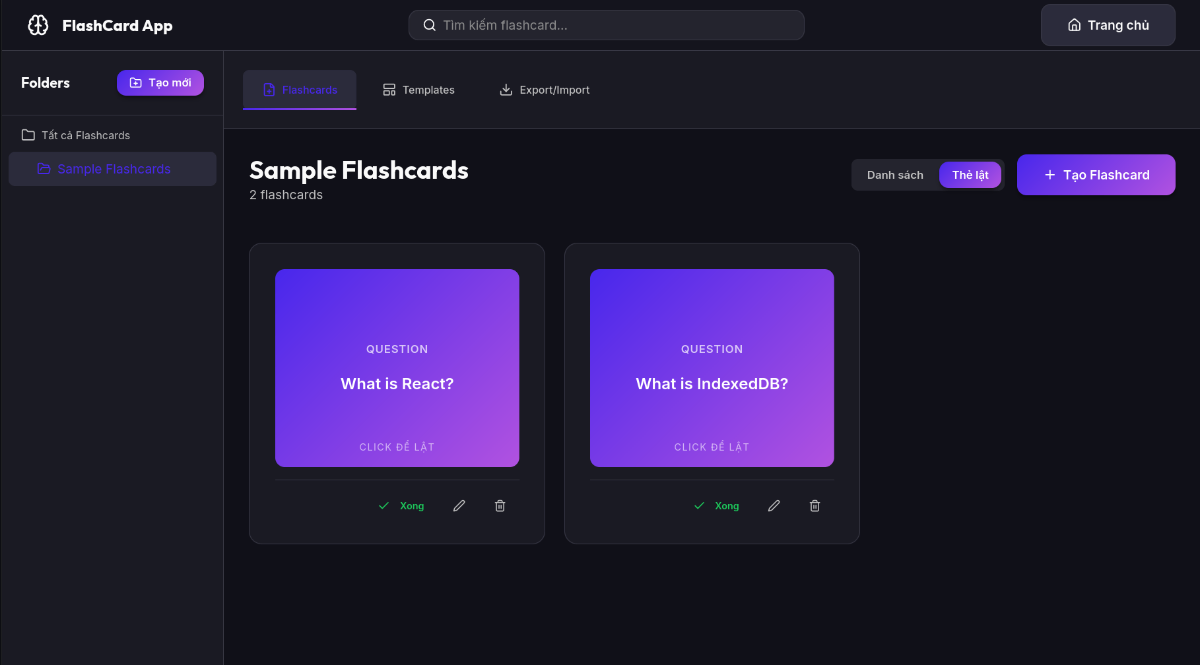The height and width of the screenshot is (665, 1200).
Task: Mark 'What is React?' as Xong
Action: point(402,505)
